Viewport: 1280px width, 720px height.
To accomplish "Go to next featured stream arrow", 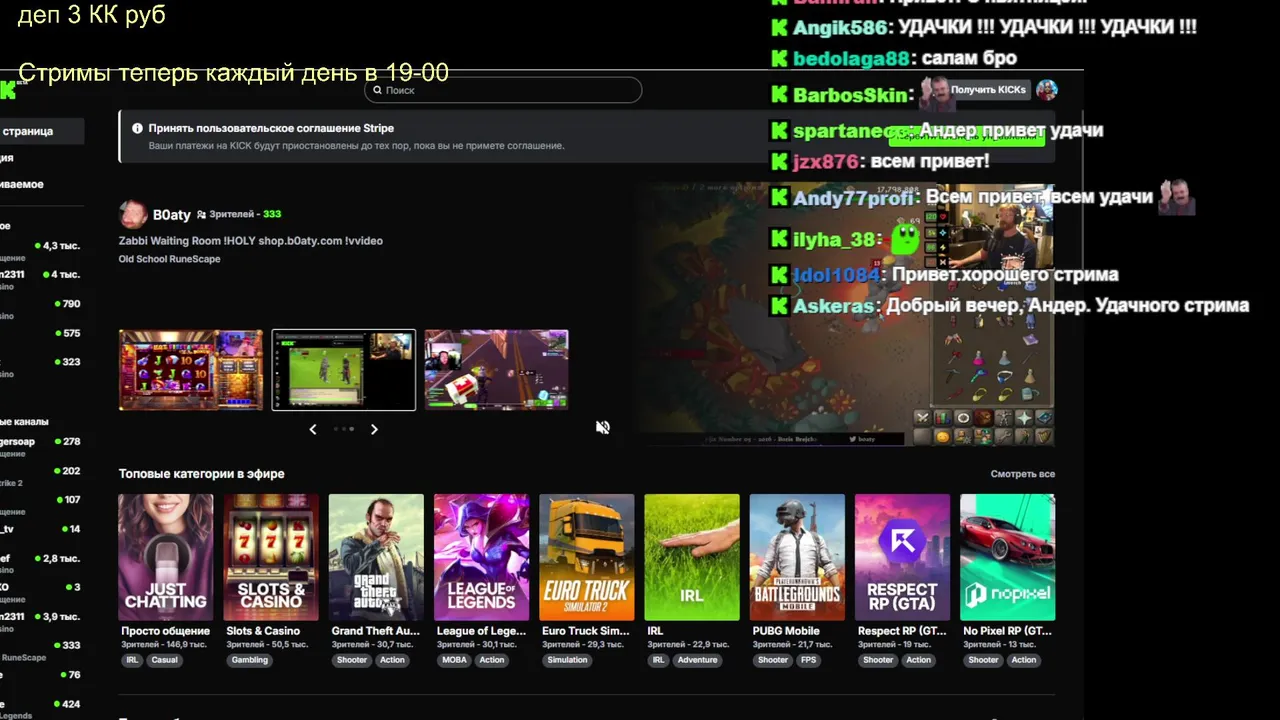I will tap(374, 429).
